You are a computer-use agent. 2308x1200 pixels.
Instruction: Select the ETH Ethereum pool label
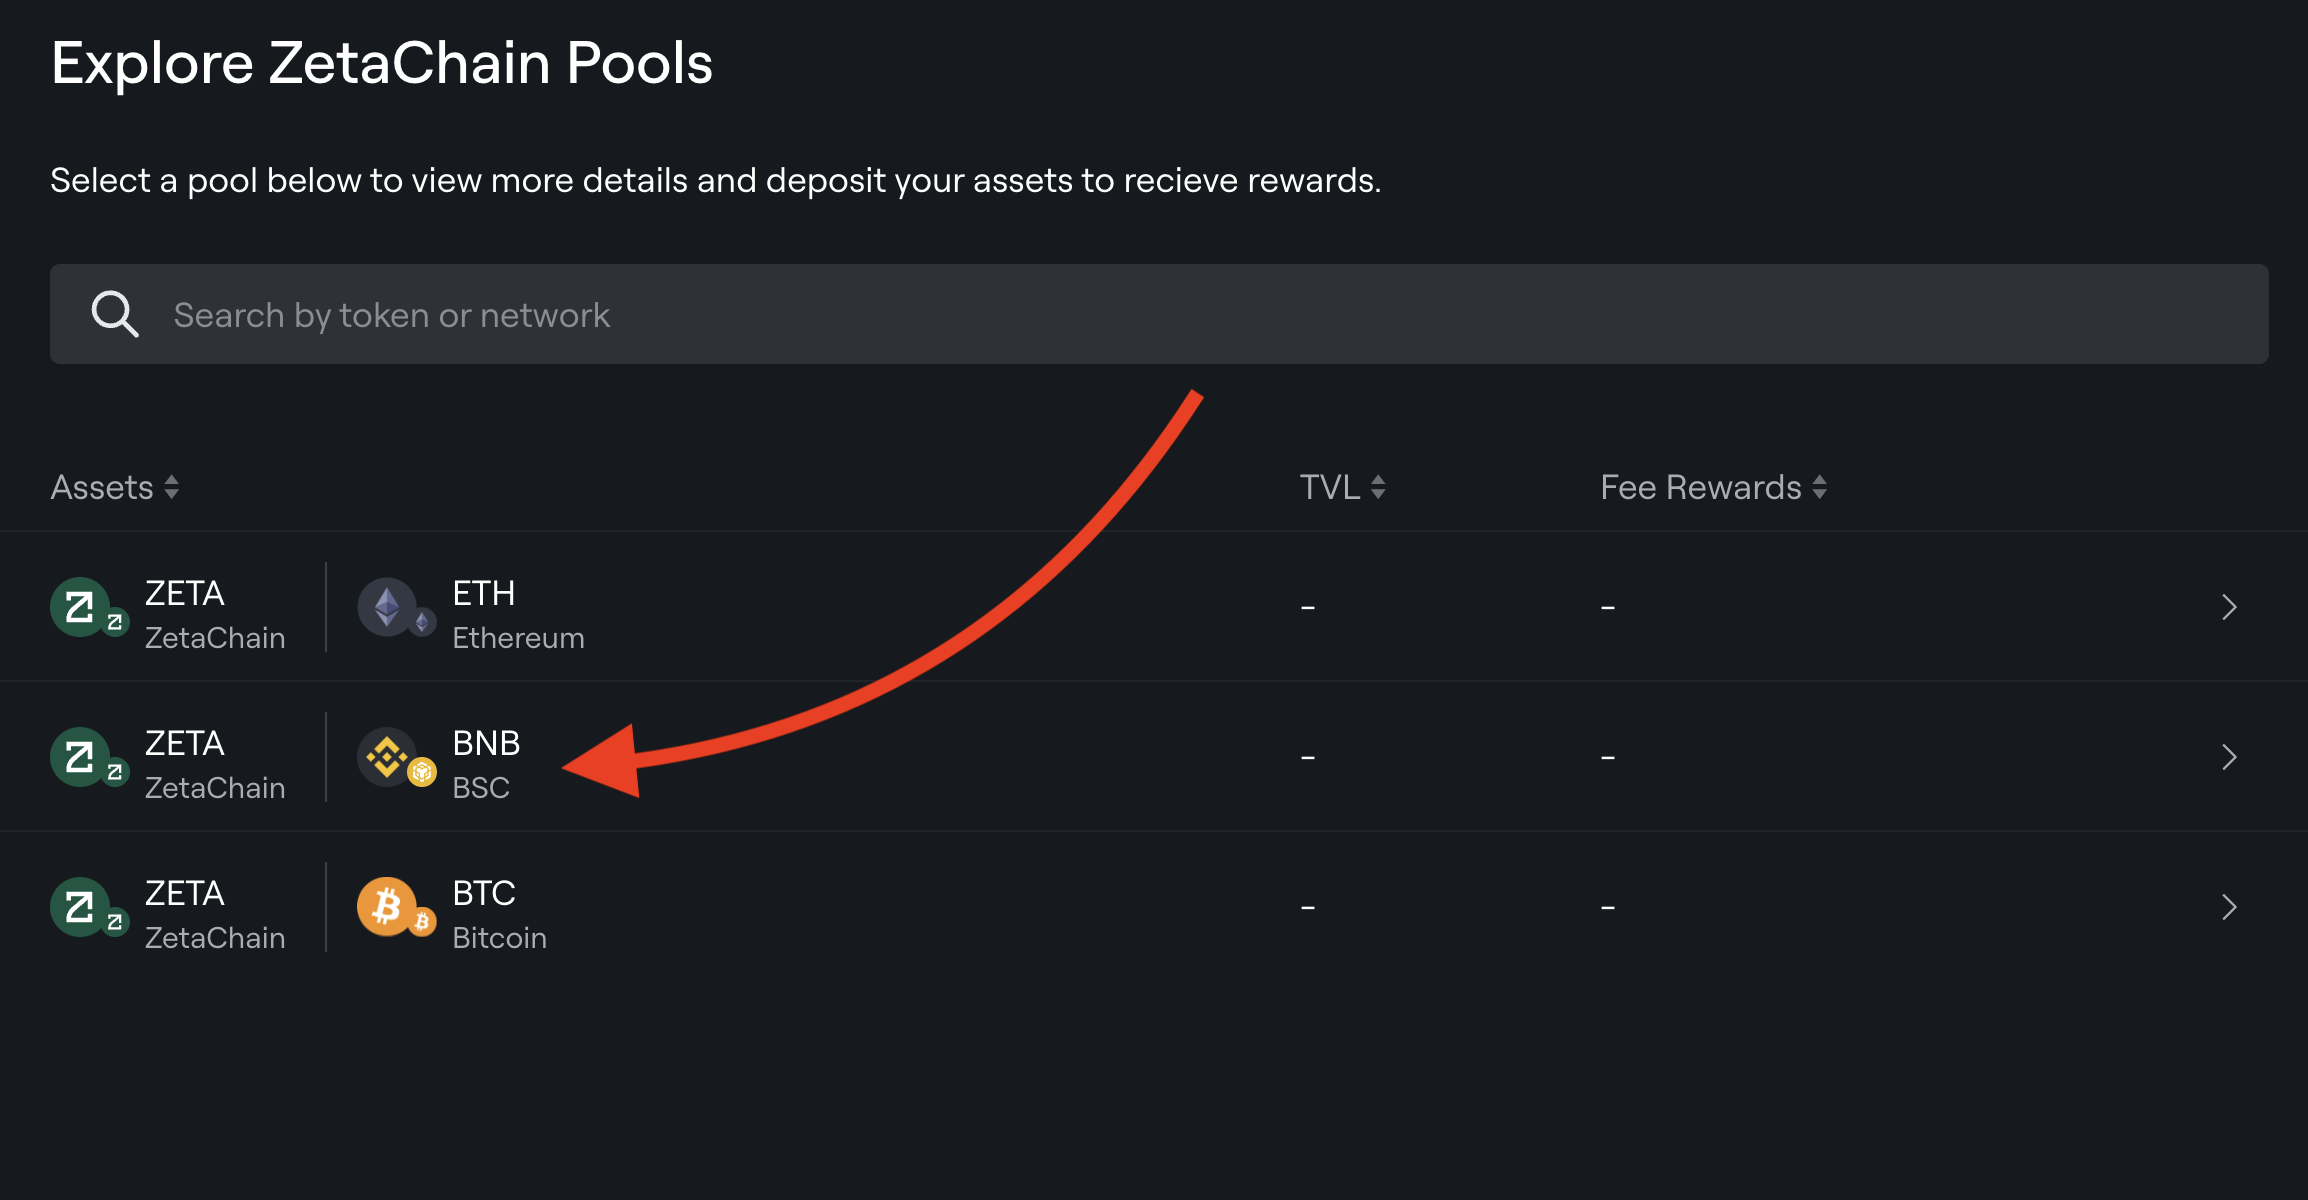[x=517, y=615]
